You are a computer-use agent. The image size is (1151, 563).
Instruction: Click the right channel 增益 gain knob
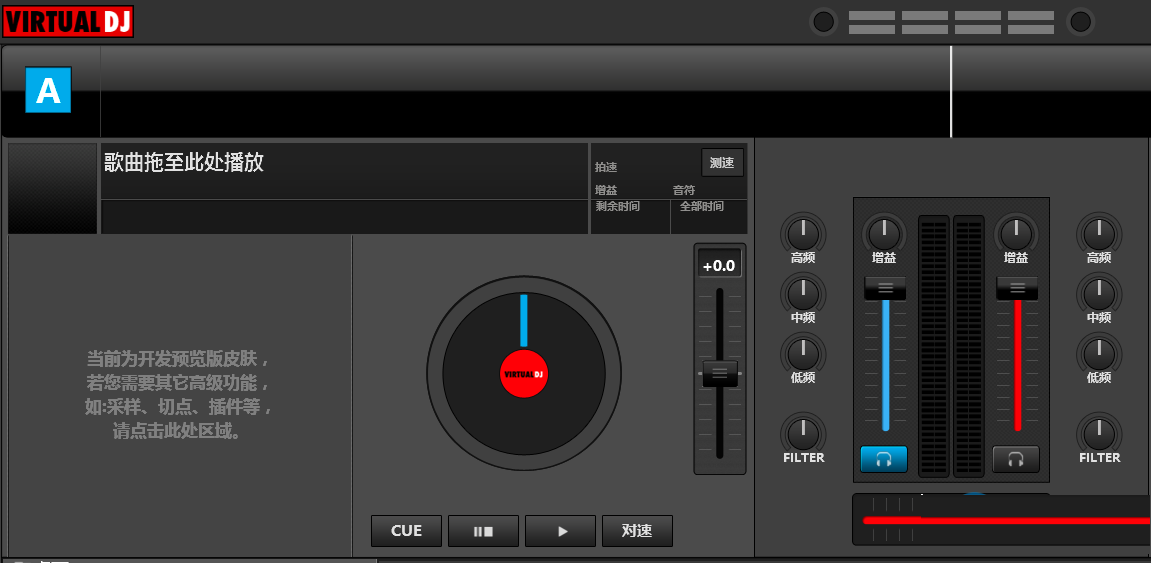click(1016, 234)
